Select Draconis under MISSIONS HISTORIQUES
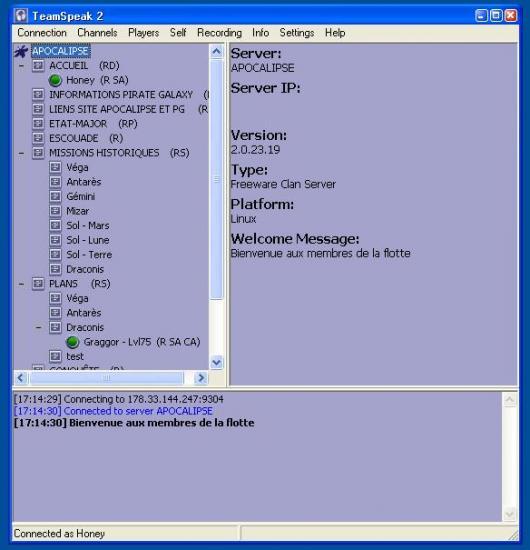This screenshot has width=530, height=550. tap(85, 269)
